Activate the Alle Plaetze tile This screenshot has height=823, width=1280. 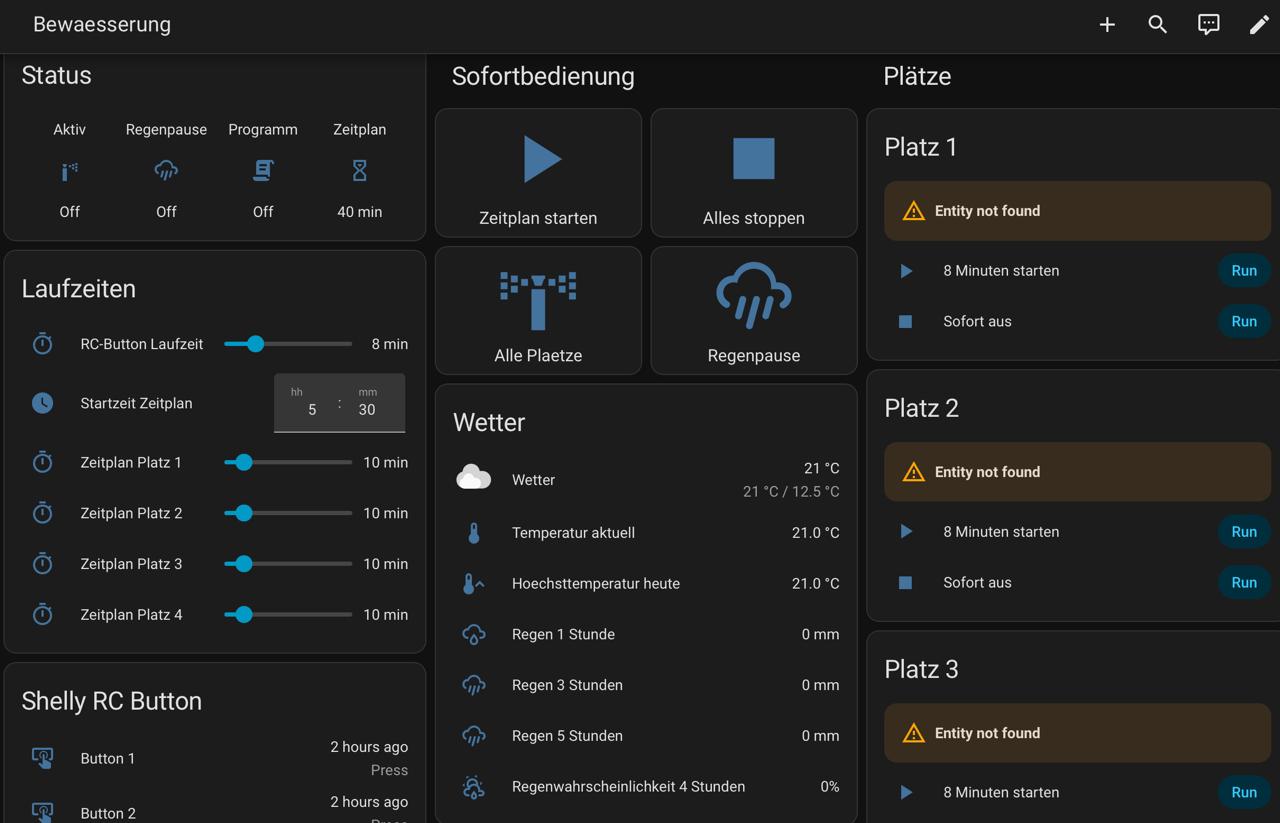click(538, 311)
